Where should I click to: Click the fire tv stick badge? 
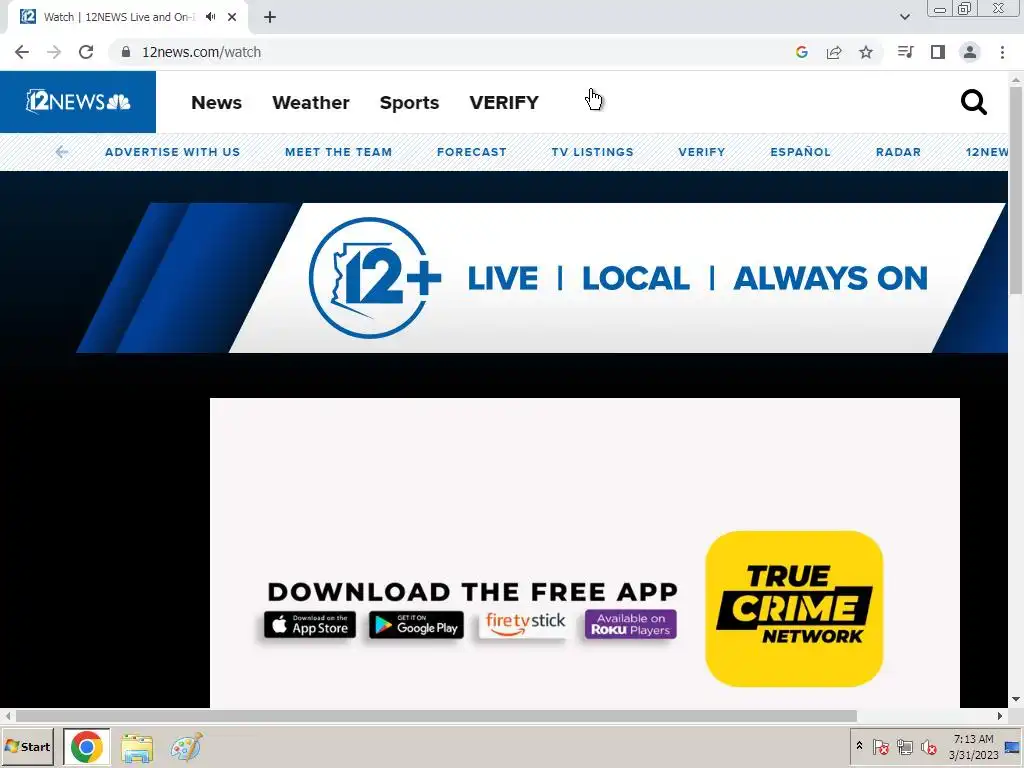525,624
